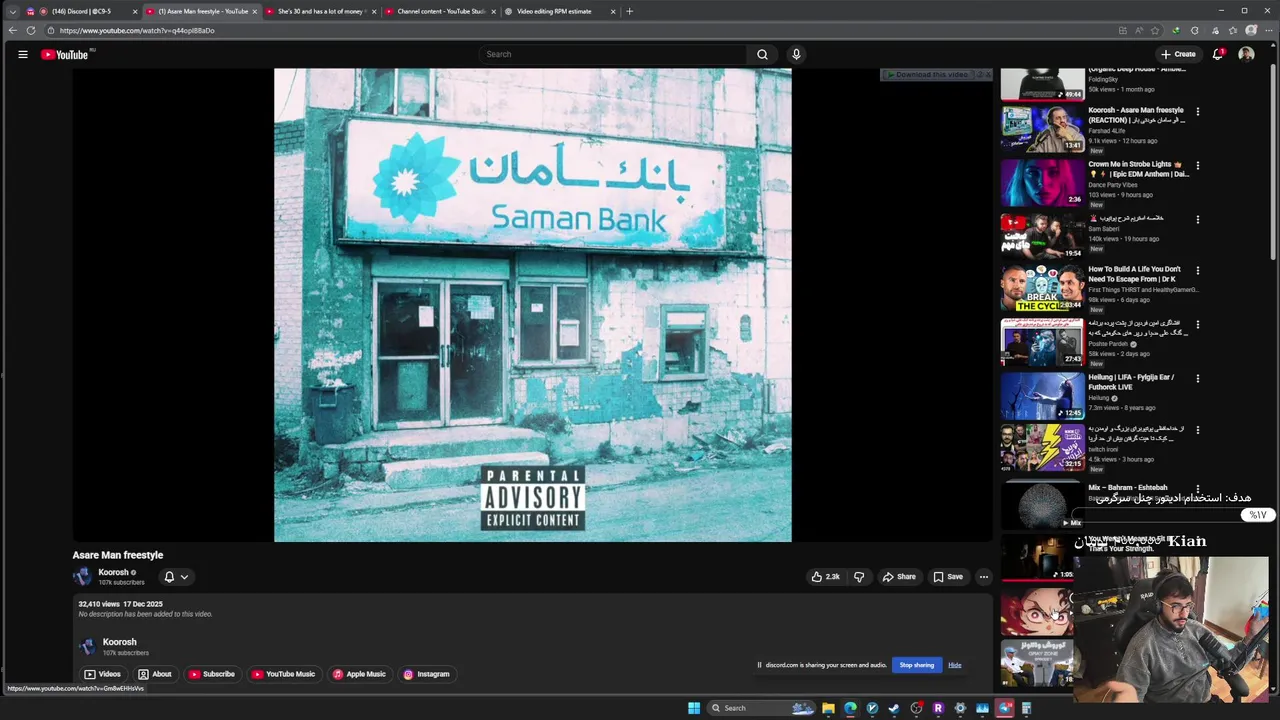
Task: Open Koorosh's Apple Music link
Action: coord(359,674)
